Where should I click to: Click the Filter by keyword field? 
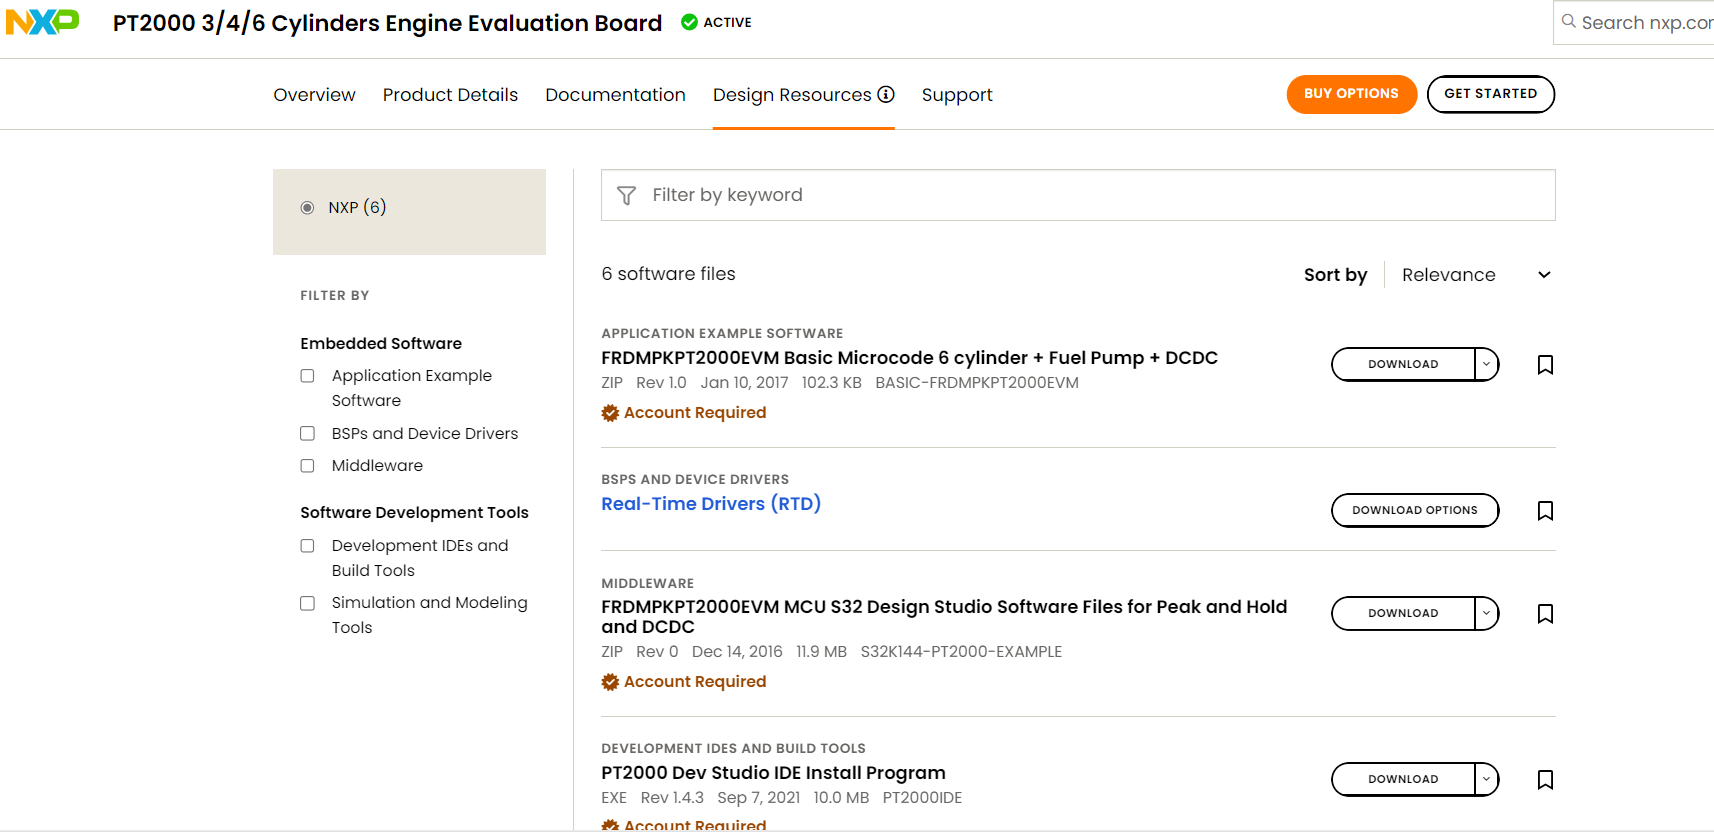click(x=1078, y=195)
